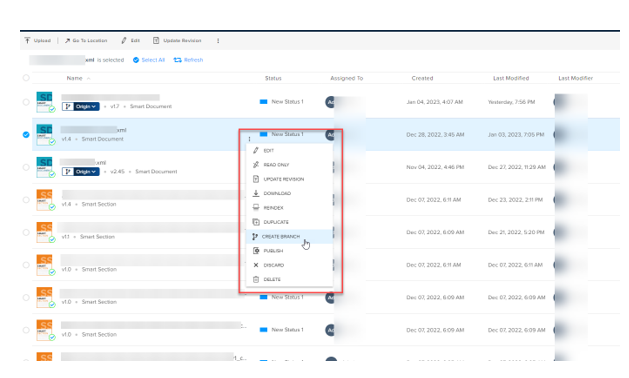
Task: Choose READ ONLY from the context menu
Action: [289, 165]
